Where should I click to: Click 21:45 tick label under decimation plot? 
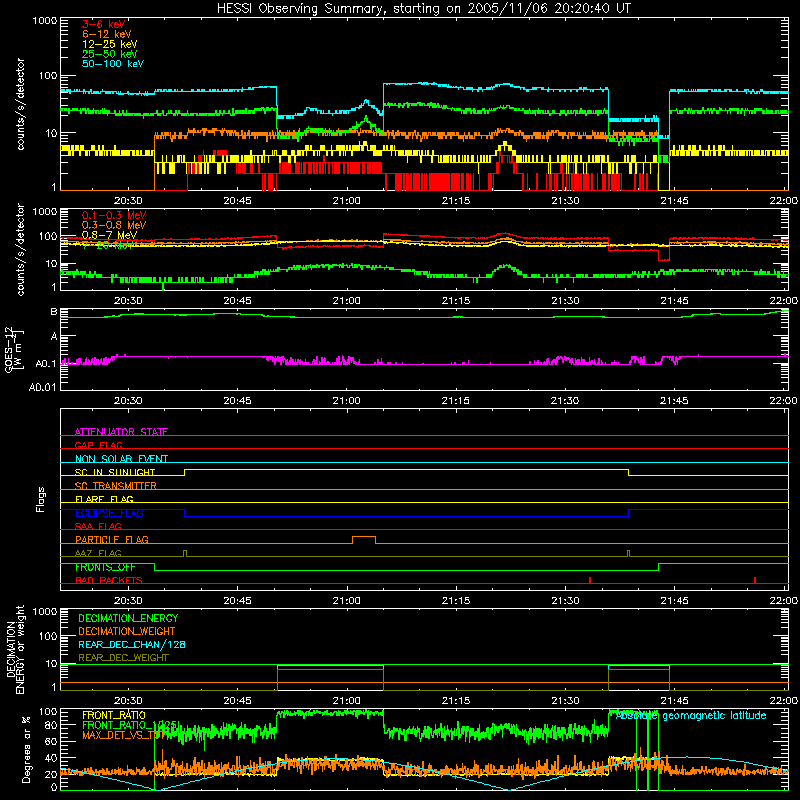pos(674,701)
